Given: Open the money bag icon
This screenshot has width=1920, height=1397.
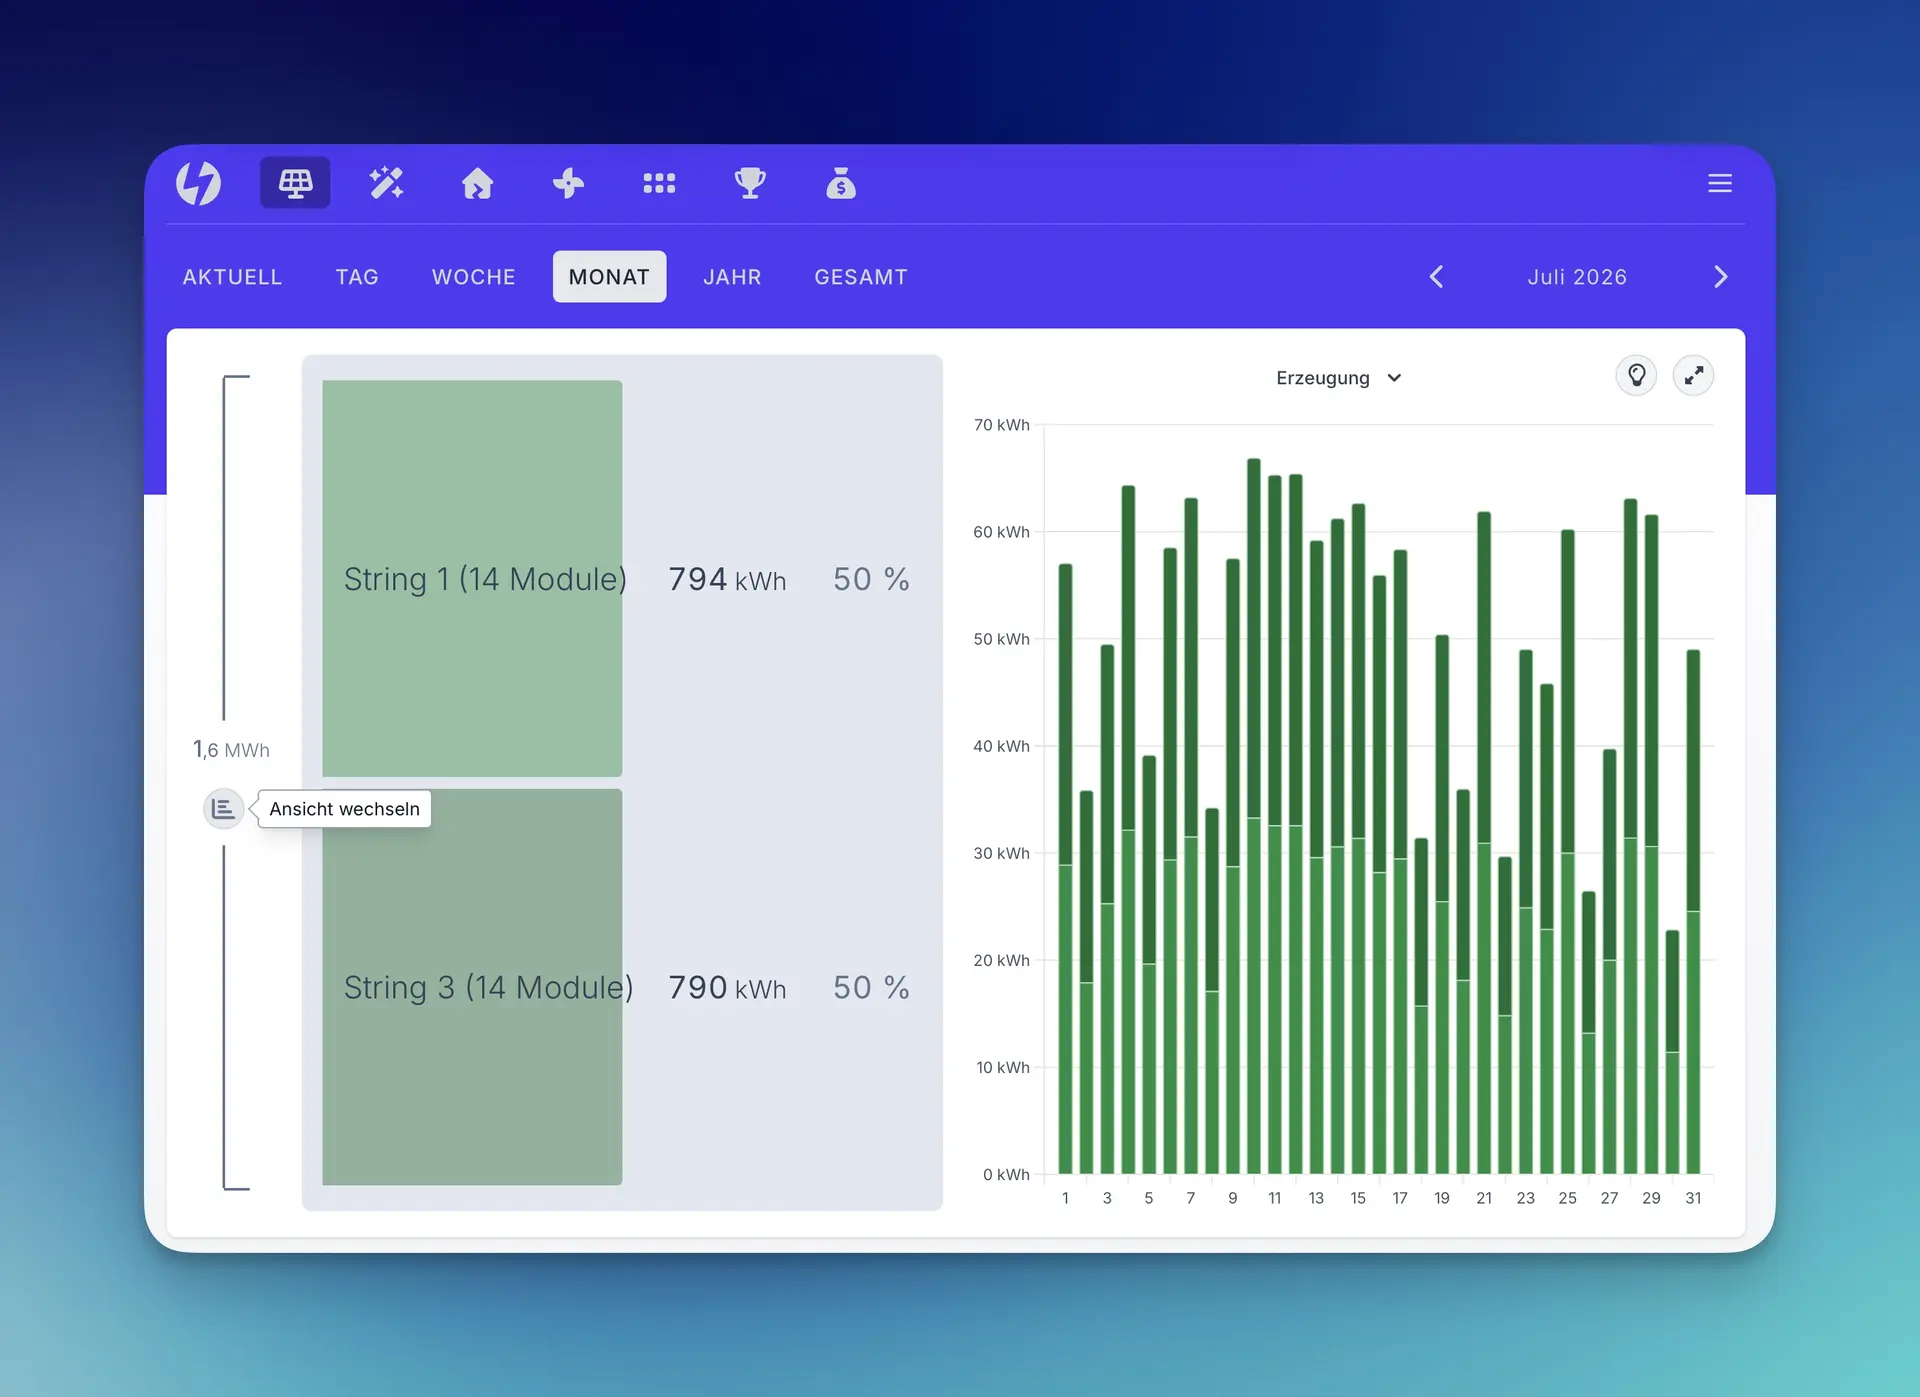Looking at the screenshot, I should point(841,183).
